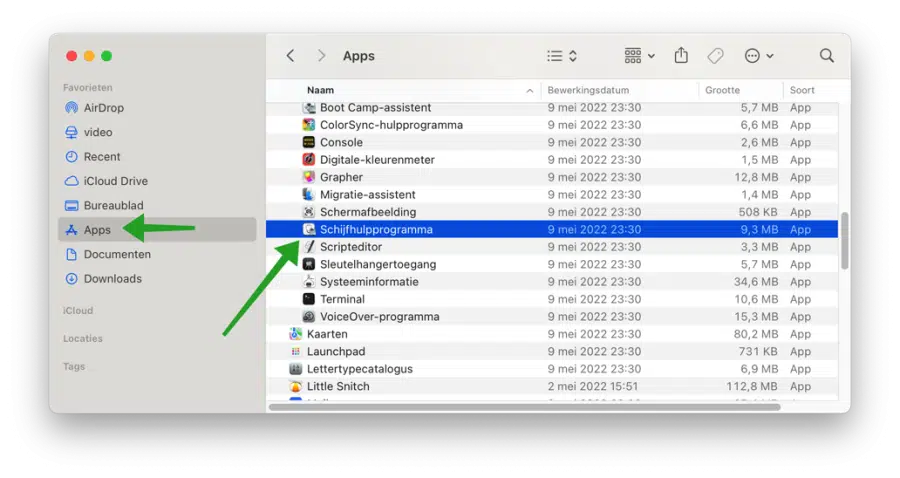Select the Lettertypecatalogus file name
The image size is (900, 478).
[359, 368]
